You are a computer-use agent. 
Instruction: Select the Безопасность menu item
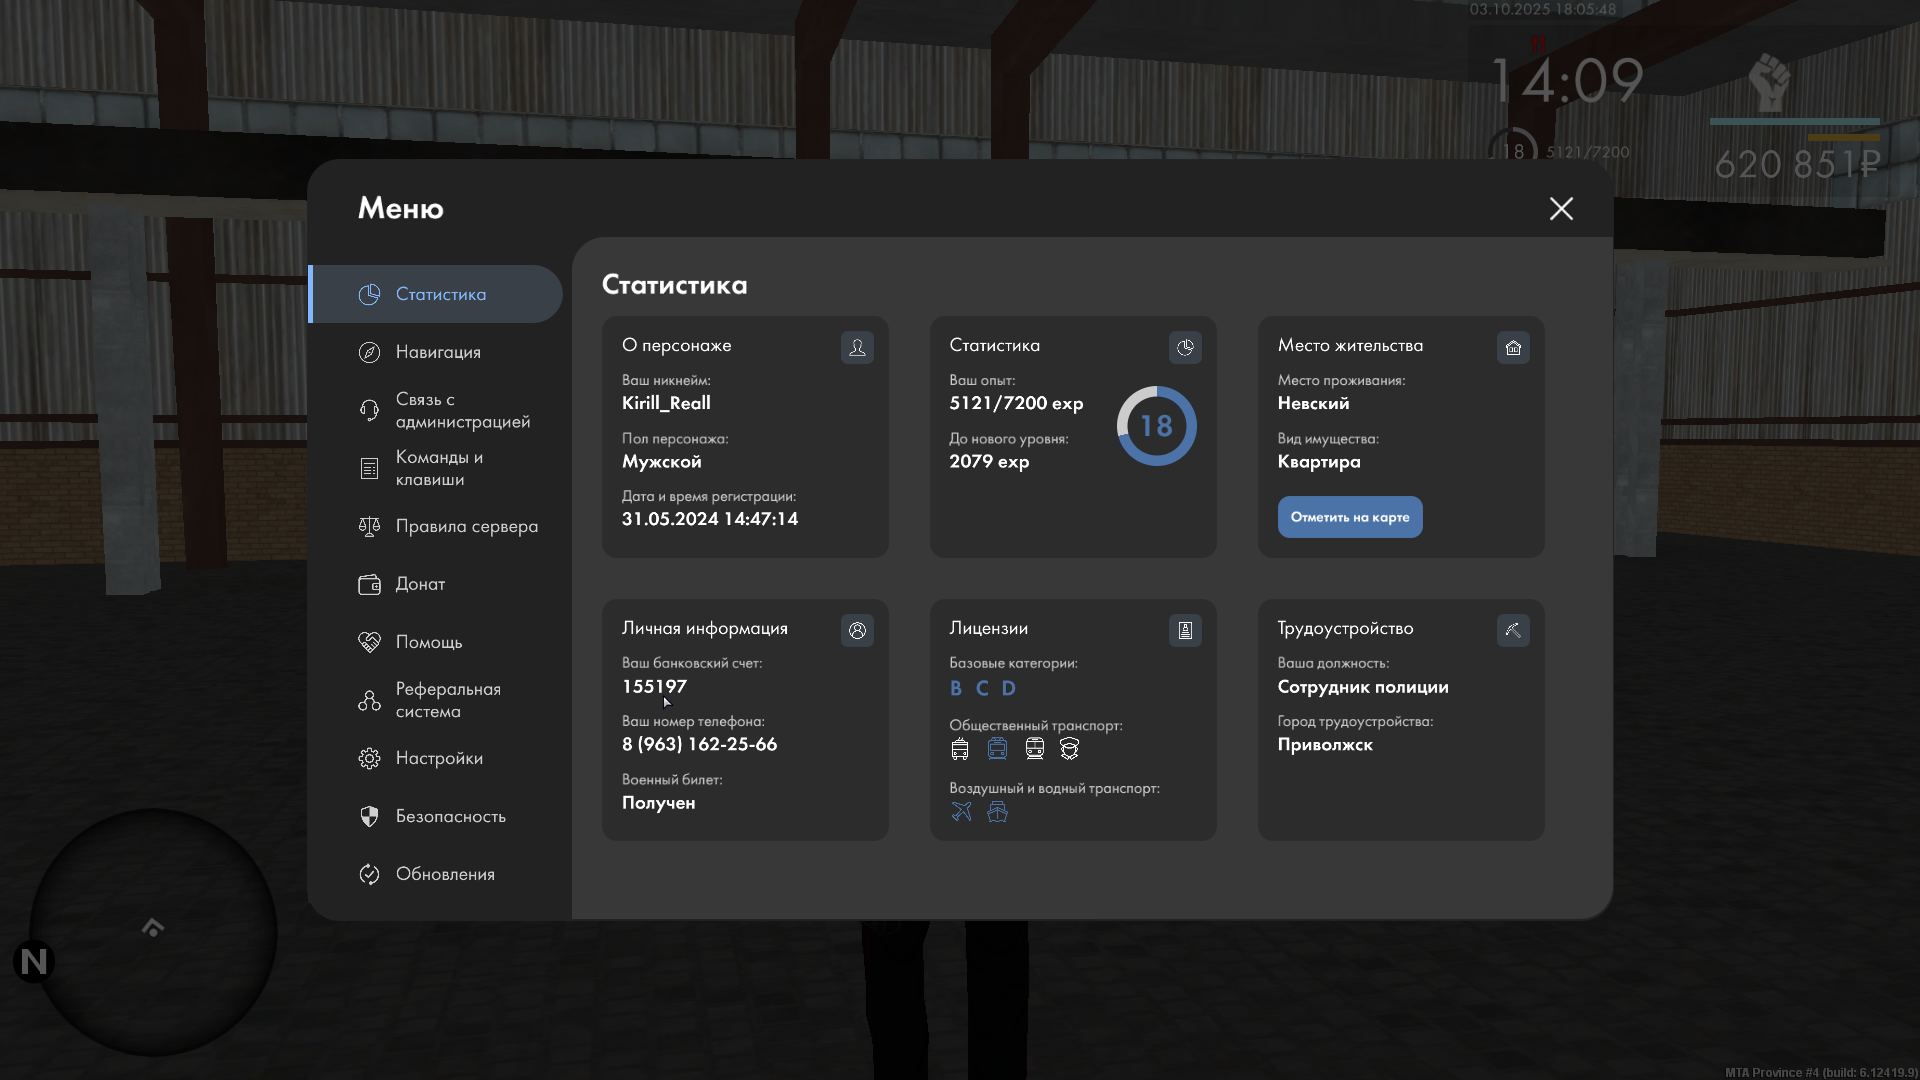click(x=450, y=816)
